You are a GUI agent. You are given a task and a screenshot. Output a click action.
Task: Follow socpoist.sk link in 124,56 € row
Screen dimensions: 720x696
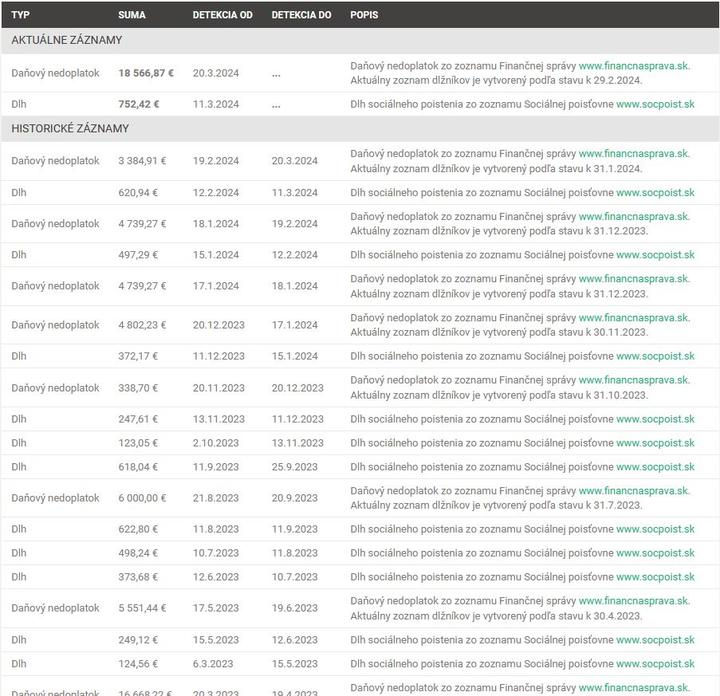tap(655, 664)
